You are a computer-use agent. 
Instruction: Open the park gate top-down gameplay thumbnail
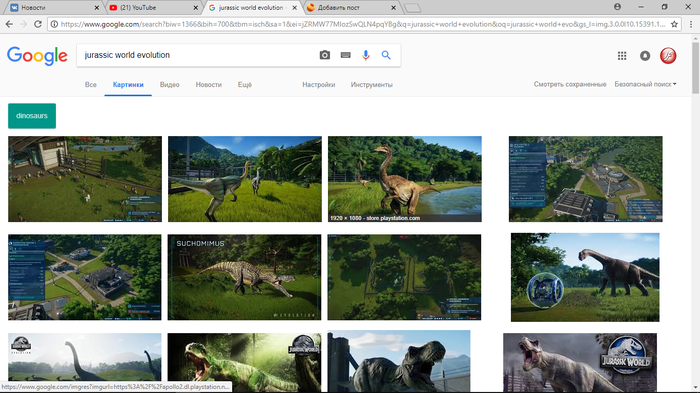click(85, 179)
